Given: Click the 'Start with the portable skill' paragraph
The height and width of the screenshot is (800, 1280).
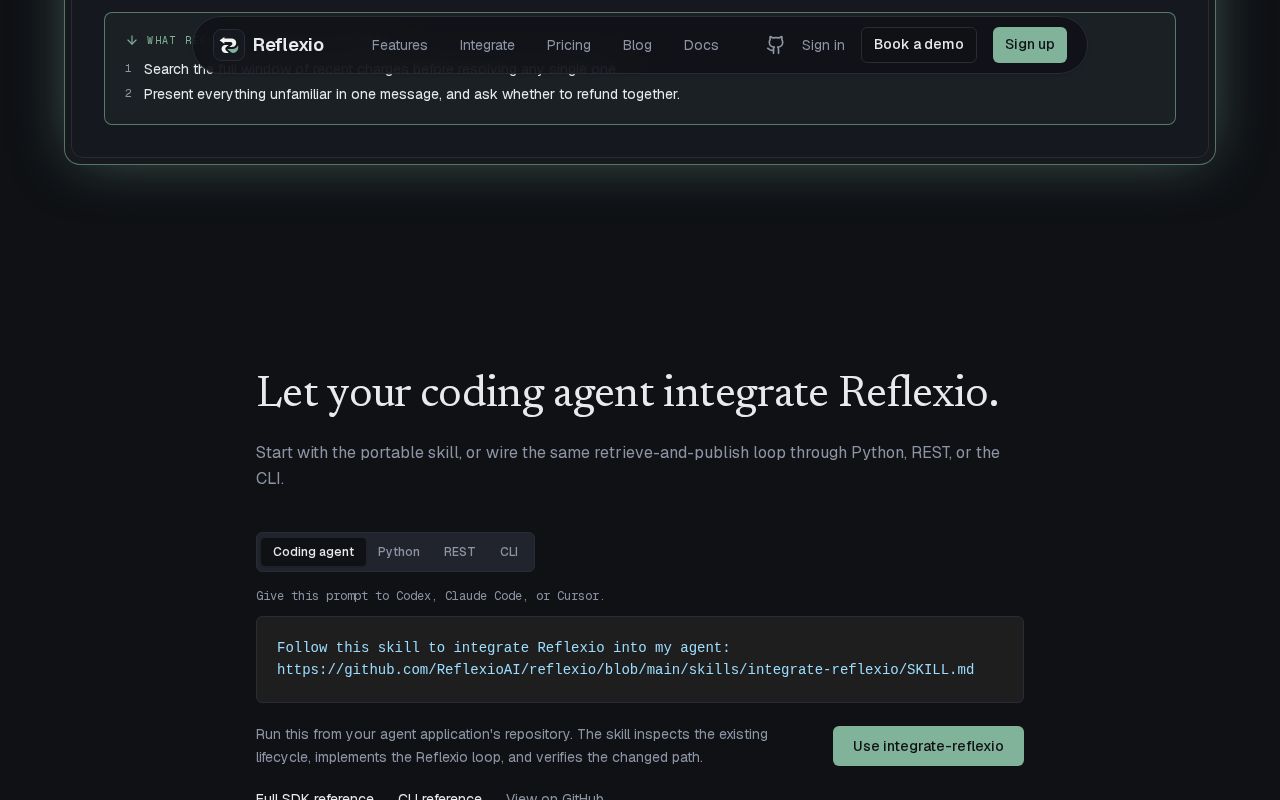Looking at the screenshot, I should (628, 465).
